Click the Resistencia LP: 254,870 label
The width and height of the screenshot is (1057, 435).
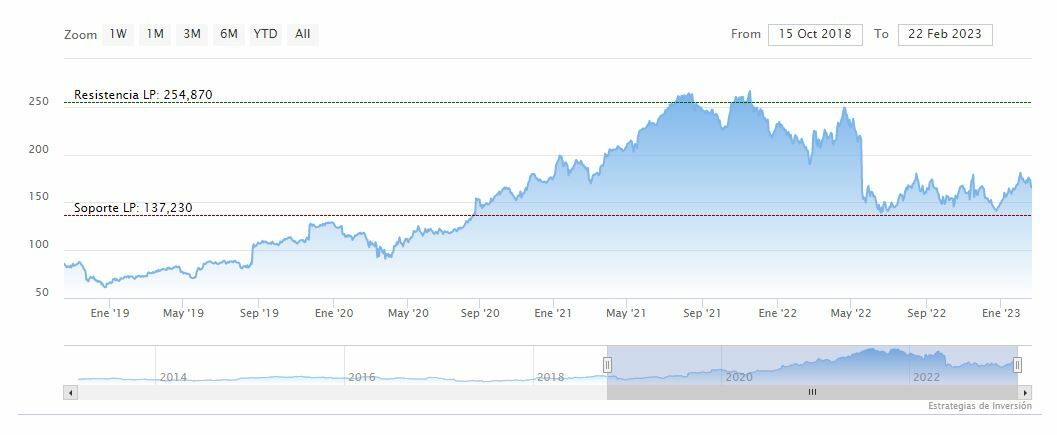143,95
